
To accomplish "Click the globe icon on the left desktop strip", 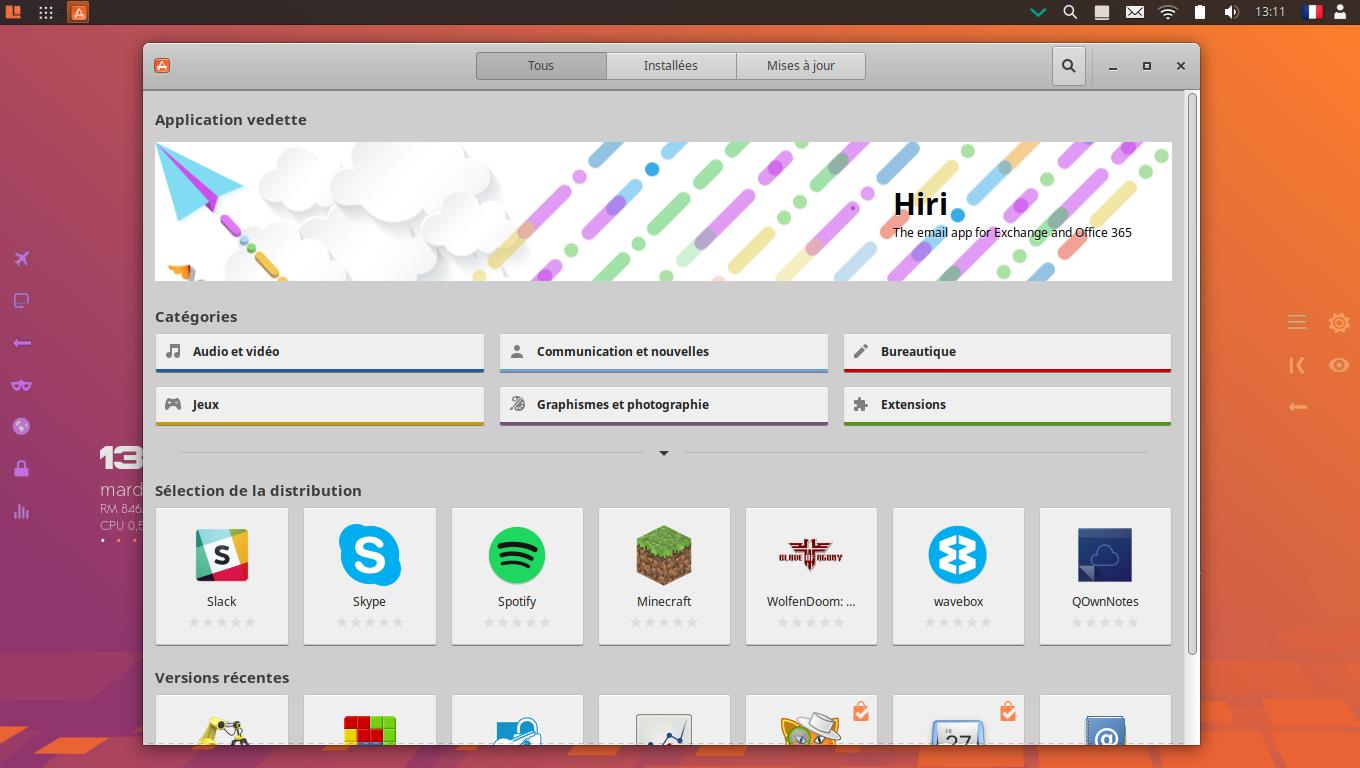I will [21, 427].
